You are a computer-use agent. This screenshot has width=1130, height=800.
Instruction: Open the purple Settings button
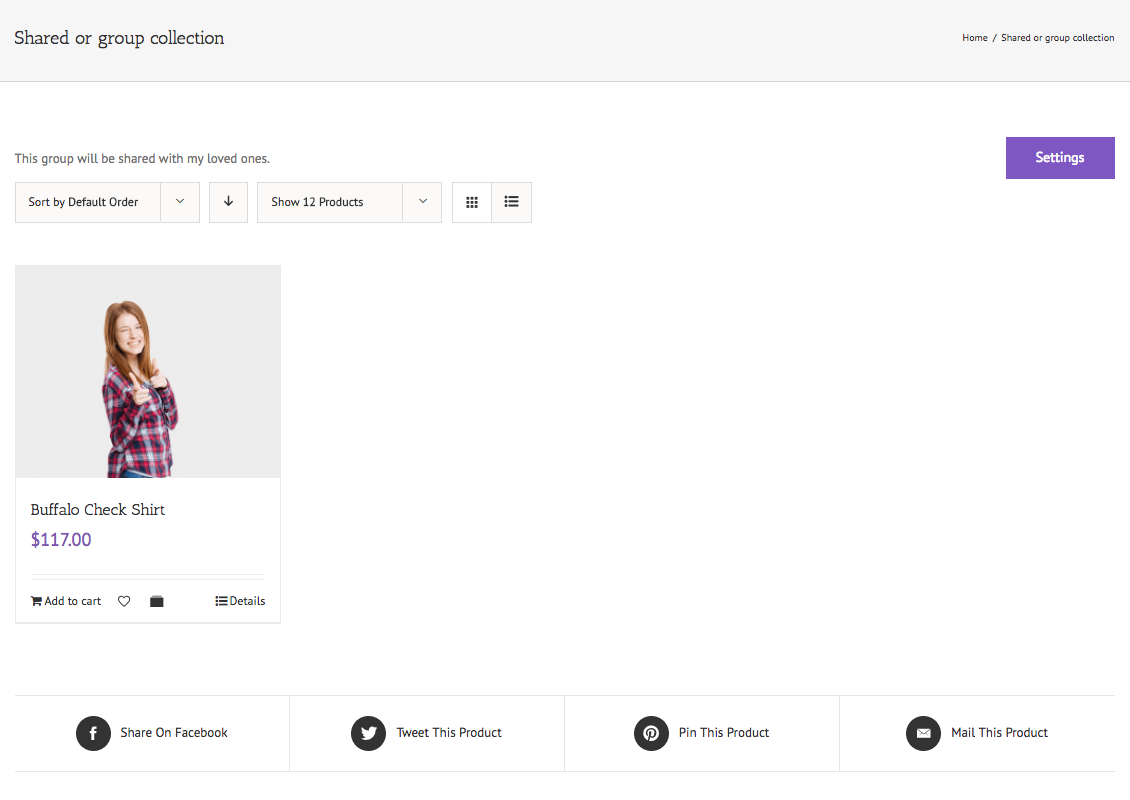pyautogui.click(x=1059, y=158)
